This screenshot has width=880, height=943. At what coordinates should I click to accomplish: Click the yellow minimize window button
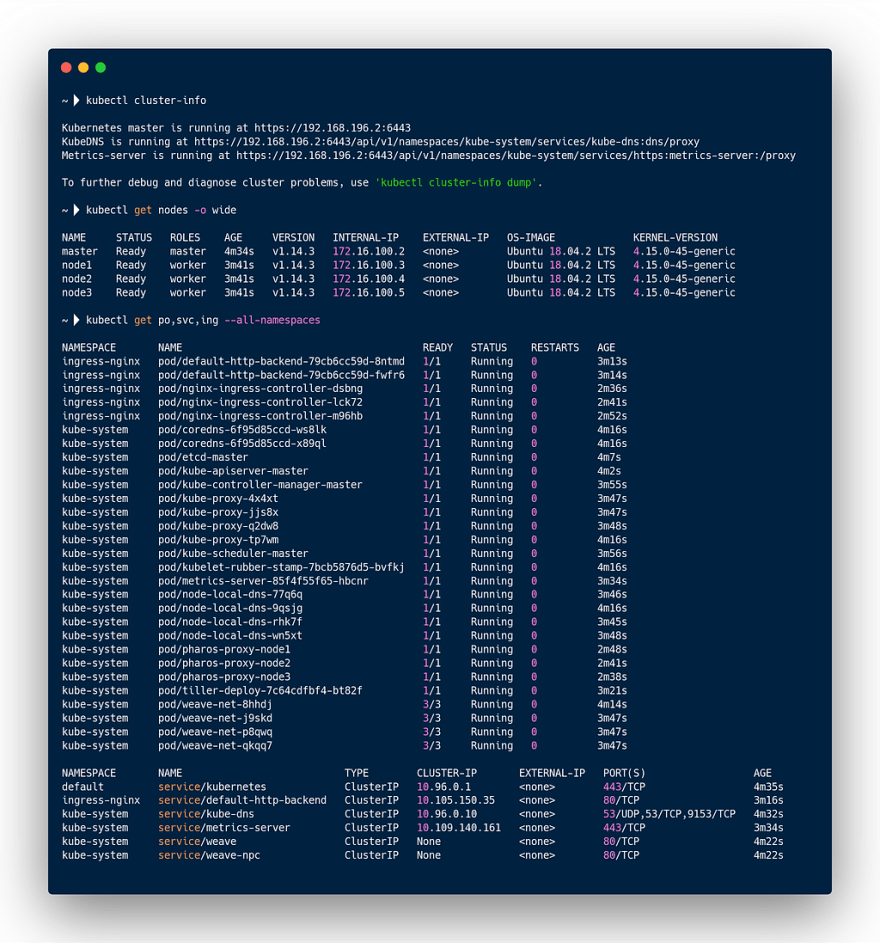pyautogui.click(x=84, y=67)
